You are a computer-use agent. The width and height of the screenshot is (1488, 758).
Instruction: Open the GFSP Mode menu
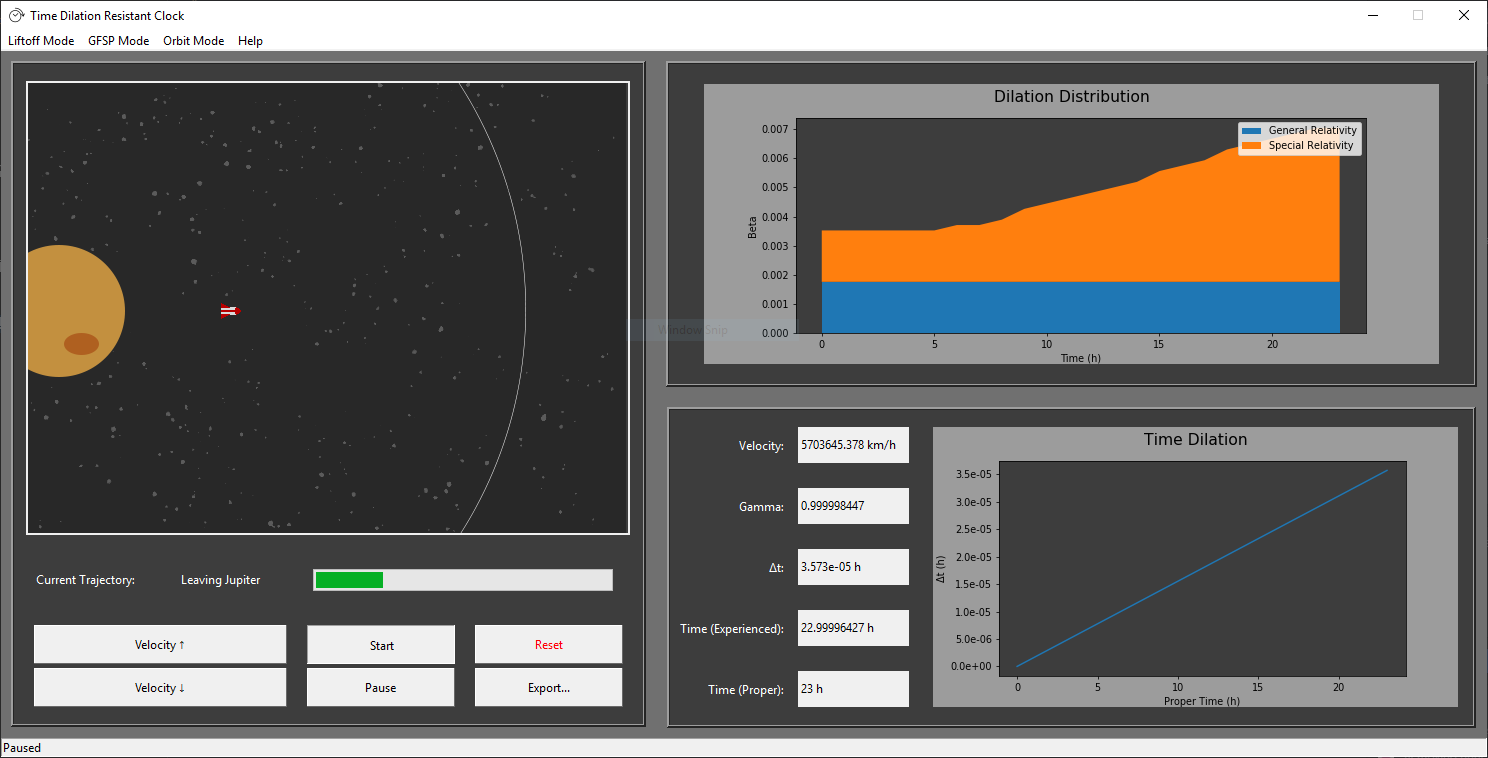click(118, 41)
